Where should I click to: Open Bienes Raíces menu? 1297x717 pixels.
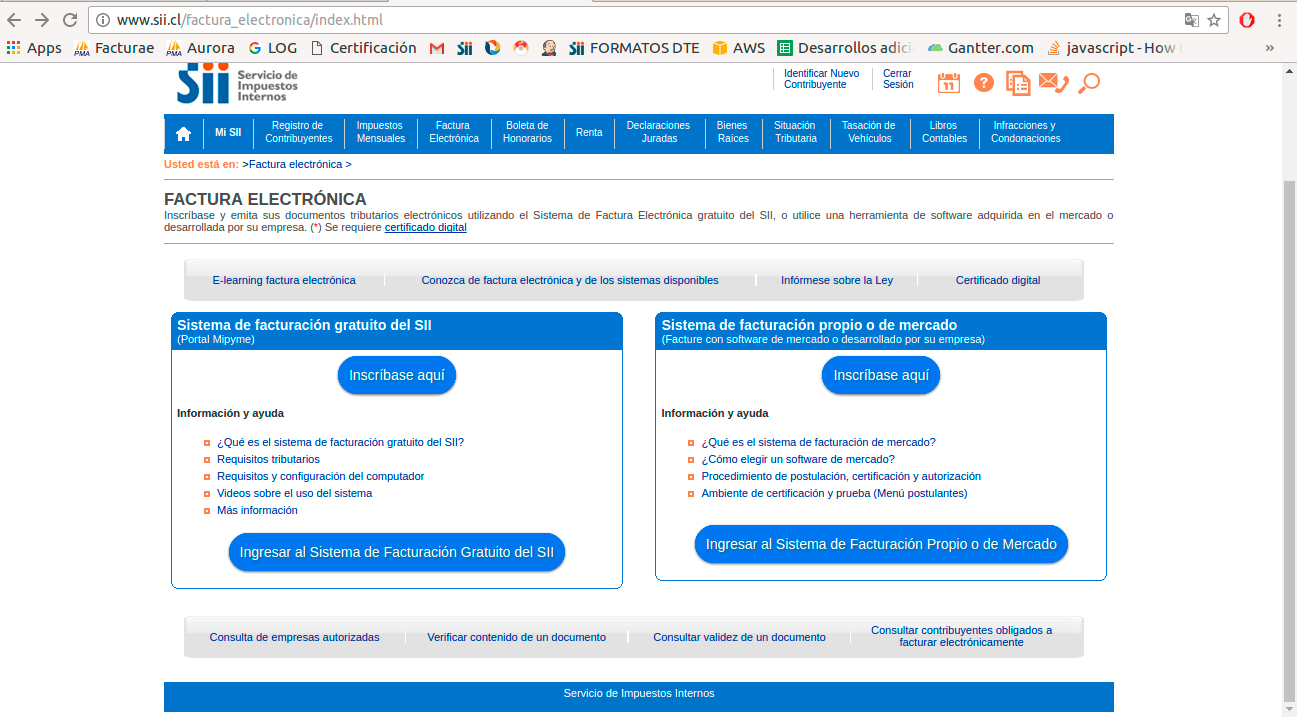pyautogui.click(x=733, y=133)
